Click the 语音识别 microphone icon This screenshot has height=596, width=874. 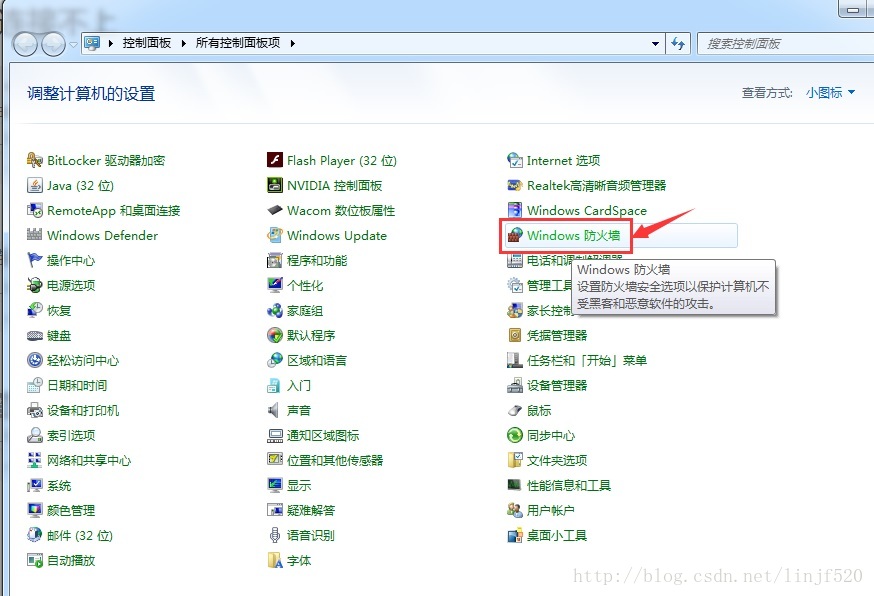[x=275, y=535]
